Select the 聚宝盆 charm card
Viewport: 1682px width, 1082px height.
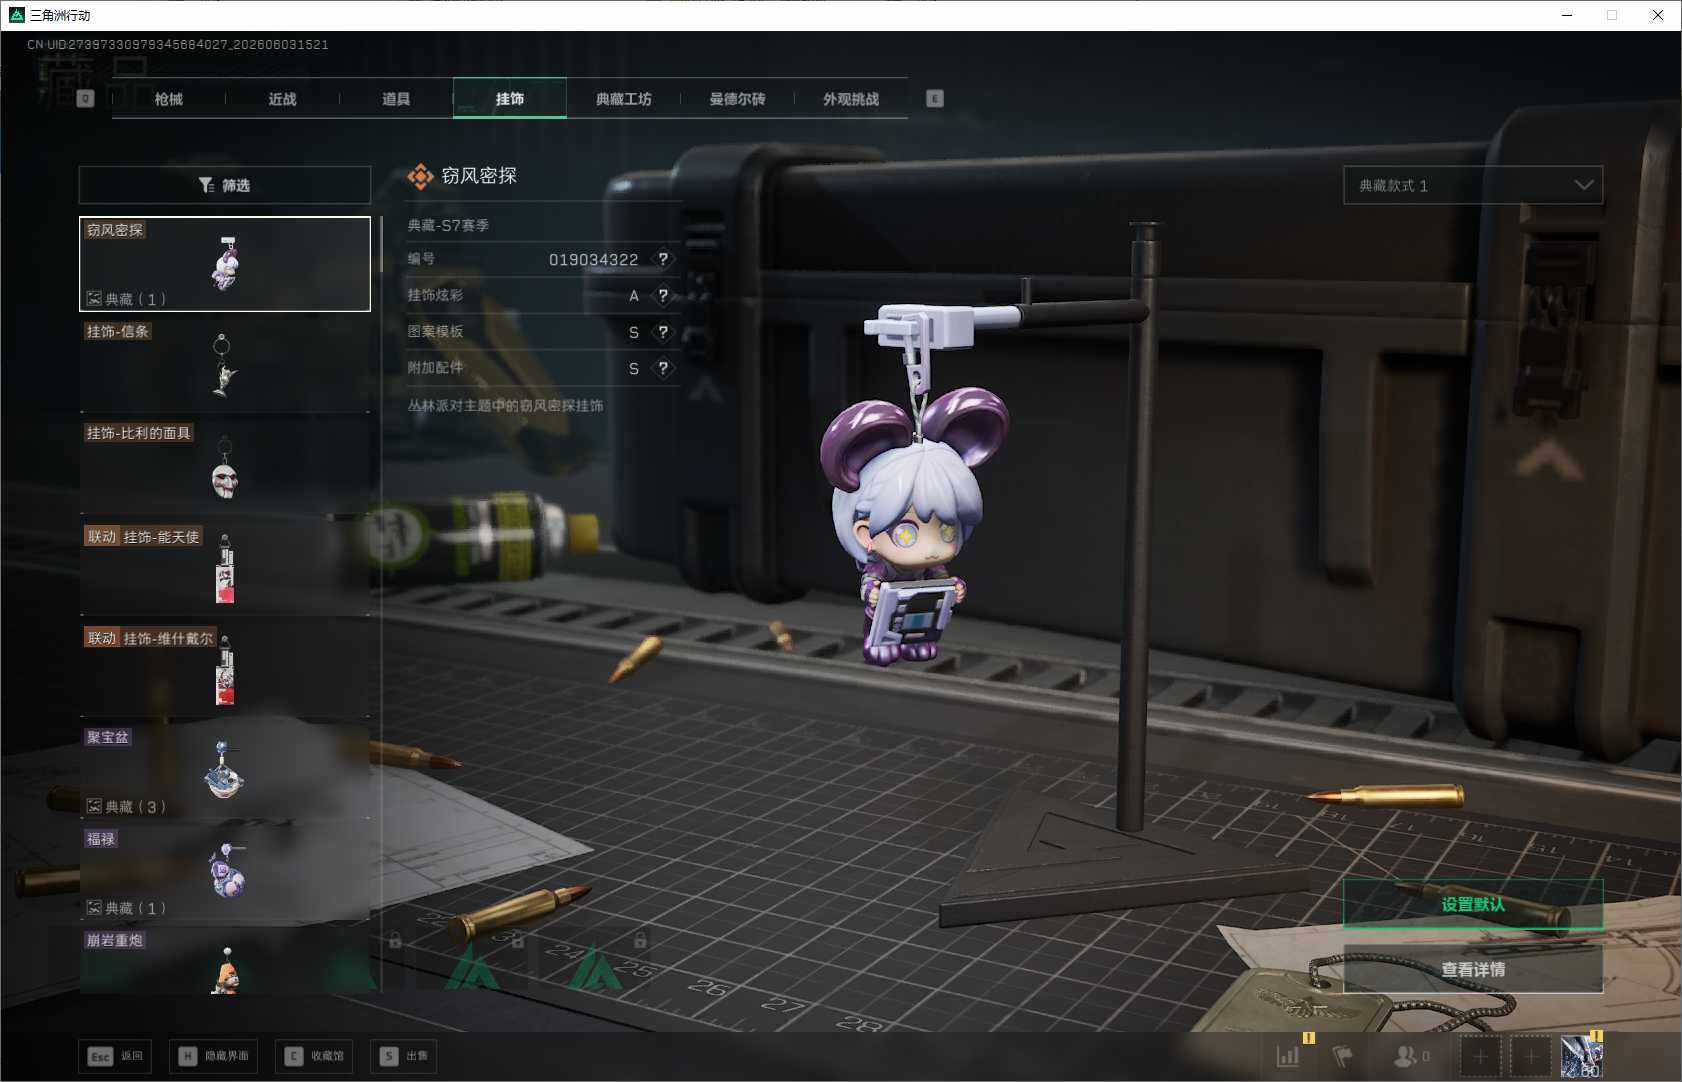225,772
